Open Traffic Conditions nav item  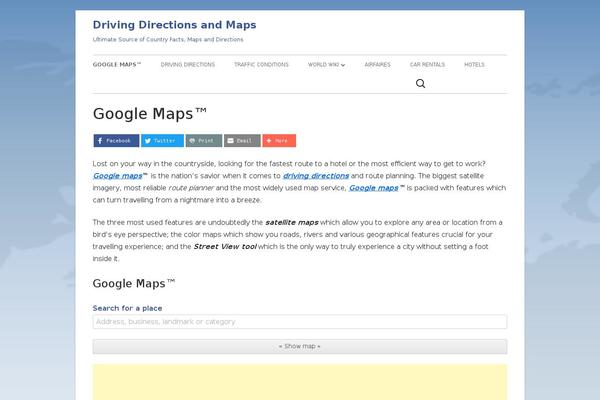click(x=261, y=65)
